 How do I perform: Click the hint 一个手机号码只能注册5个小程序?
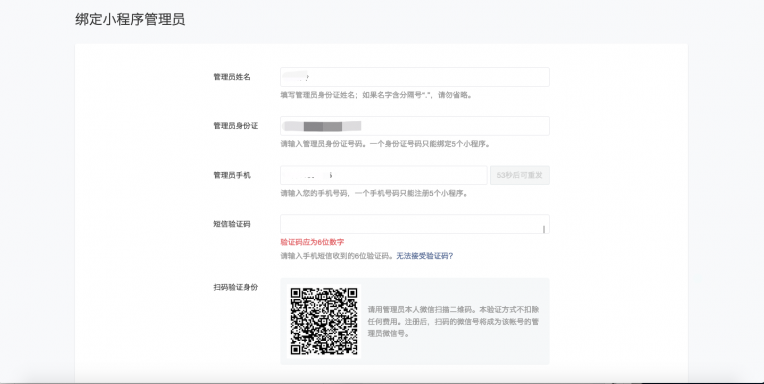pos(411,193)
